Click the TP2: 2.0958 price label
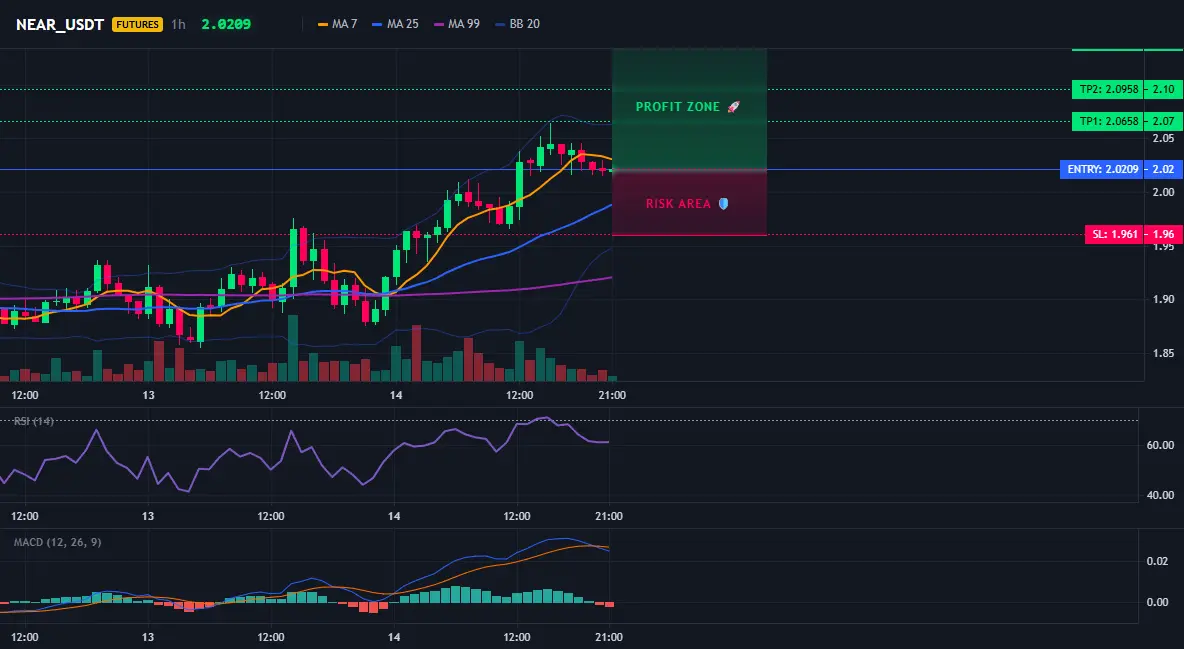Viewport: 1184px width, 649px height. point(1107,89)
